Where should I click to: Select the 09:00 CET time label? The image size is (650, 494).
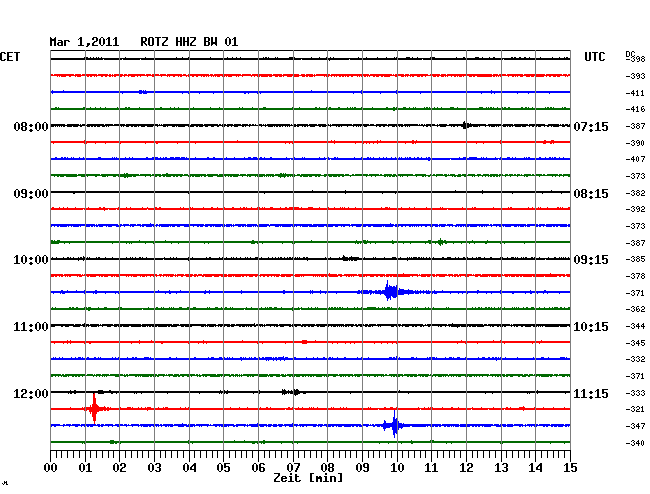pos(31,194)
